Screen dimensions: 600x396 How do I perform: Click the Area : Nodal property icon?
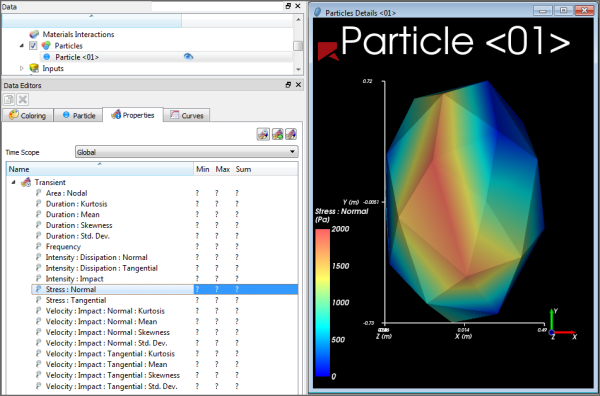coord(38,193)
